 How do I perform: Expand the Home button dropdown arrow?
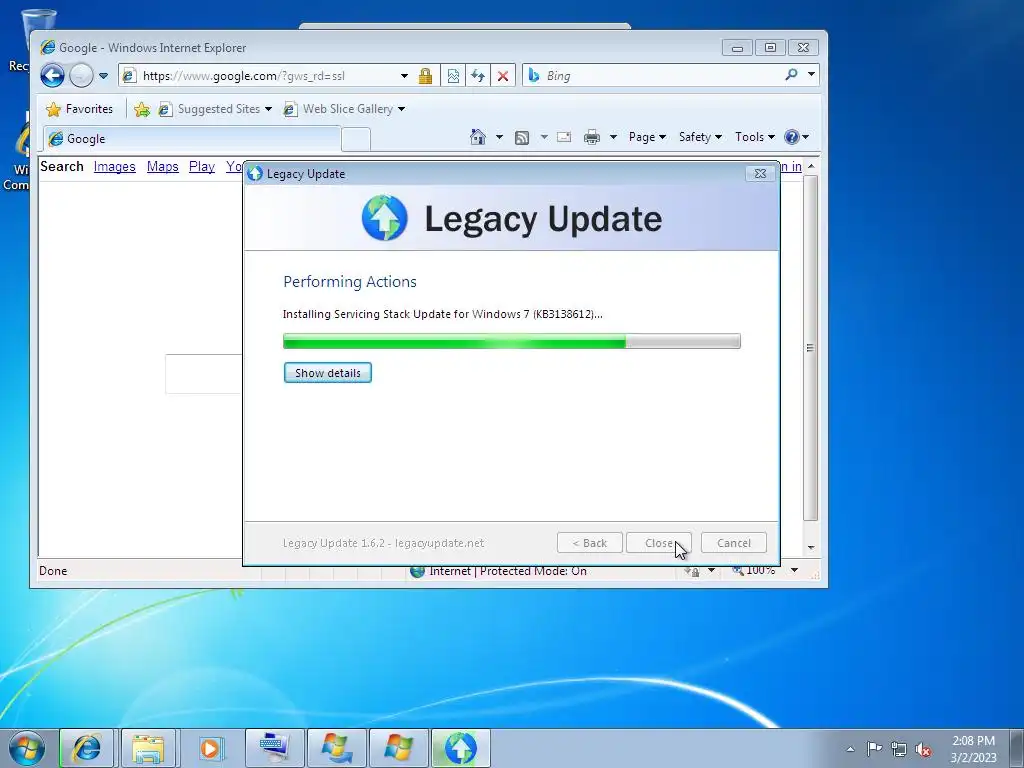pyautogui.click(x=500, y=137)
